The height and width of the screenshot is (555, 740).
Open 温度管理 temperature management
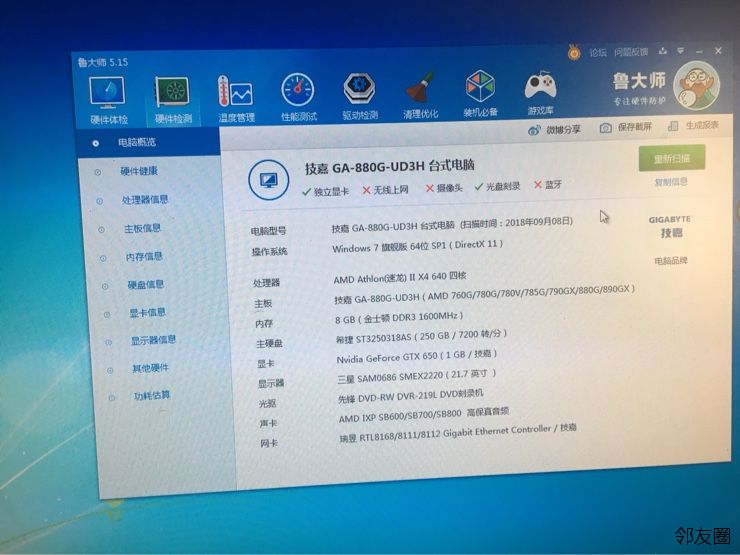(x=236, y=98)
